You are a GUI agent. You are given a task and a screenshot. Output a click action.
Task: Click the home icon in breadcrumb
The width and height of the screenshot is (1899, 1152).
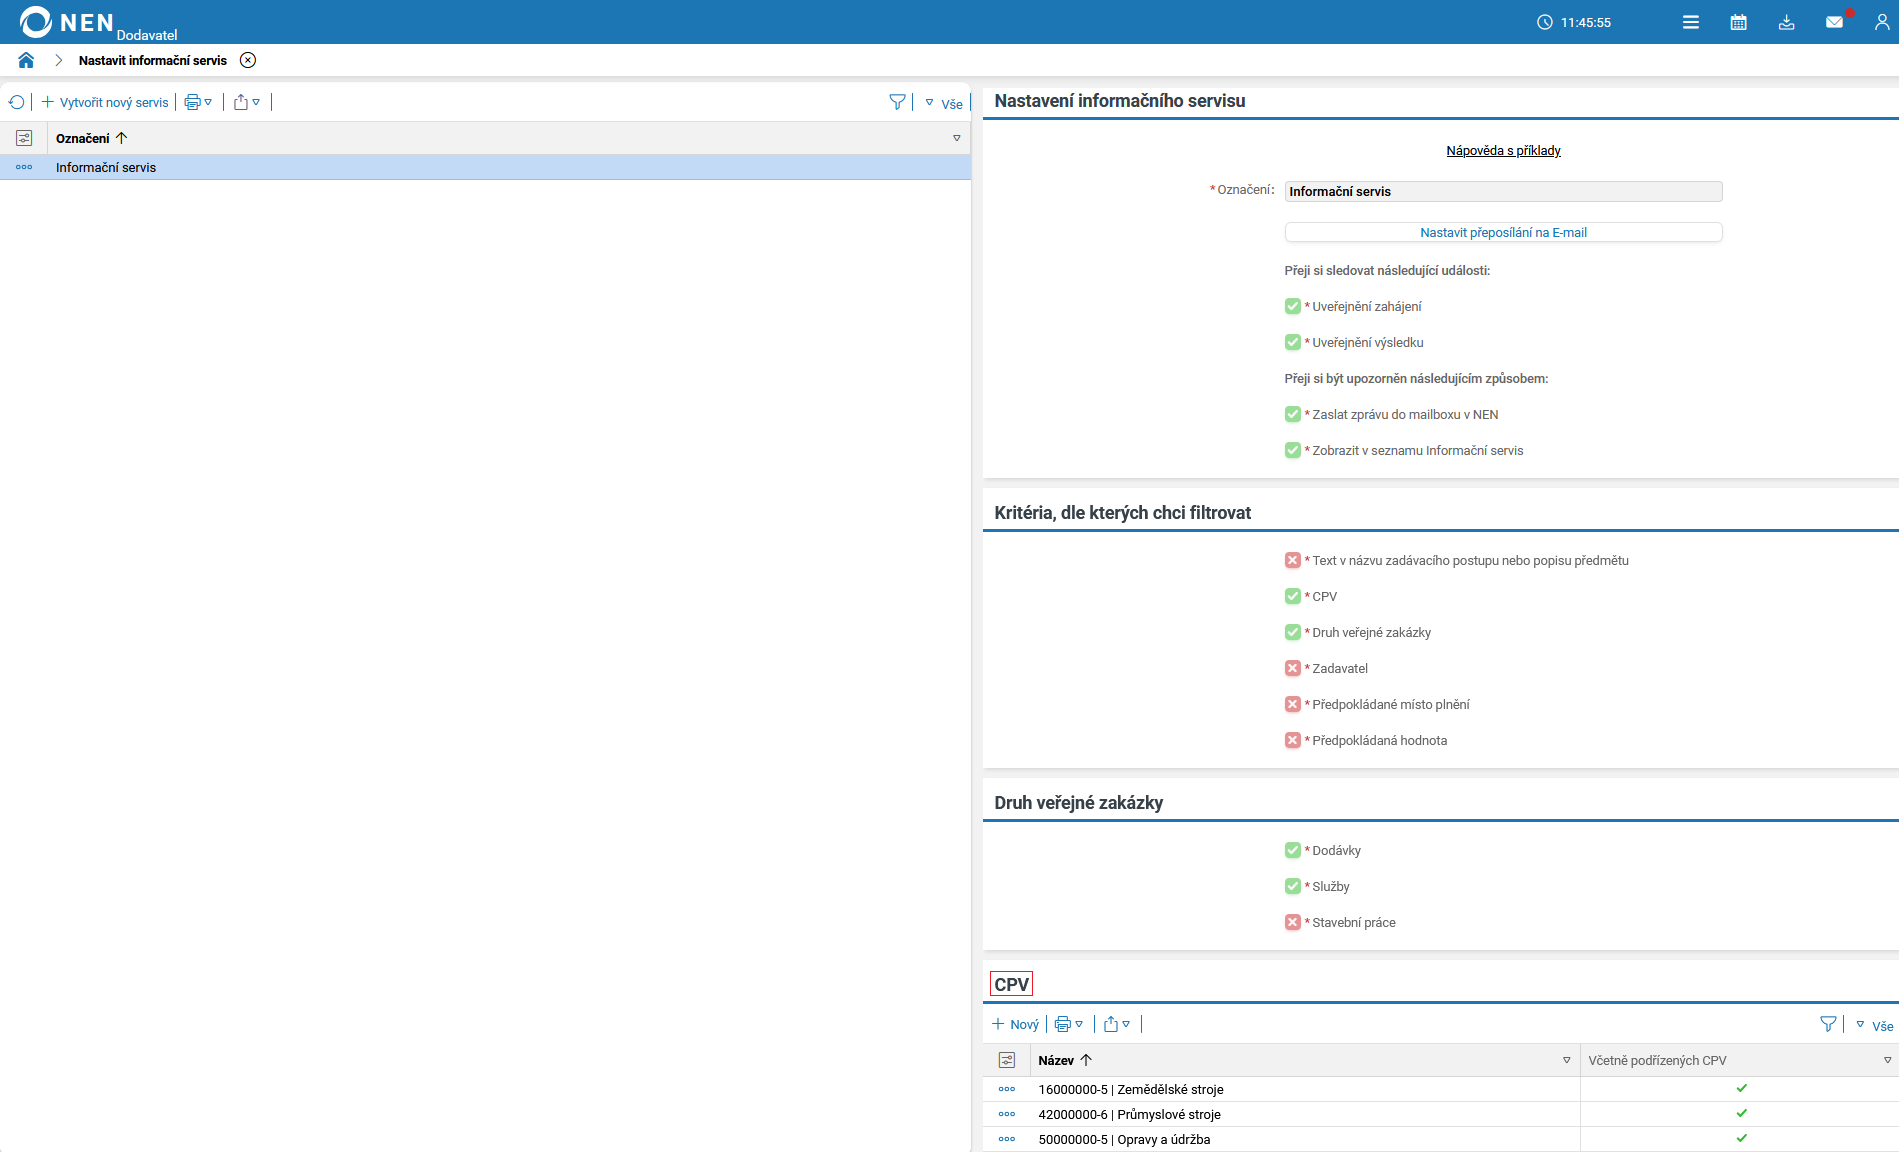[x=26, y=60]
